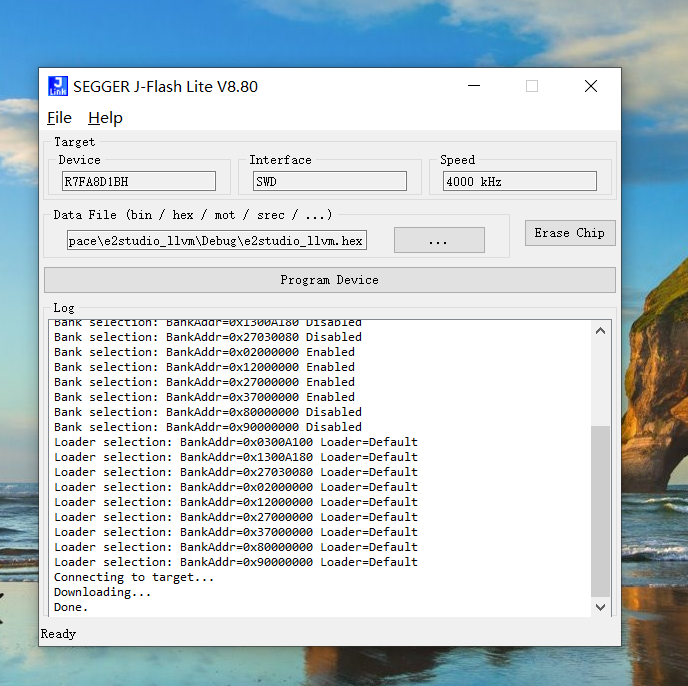Open file browser with the ... button
This screenshot has height=686, width=688.
click(x=439, y=240)
